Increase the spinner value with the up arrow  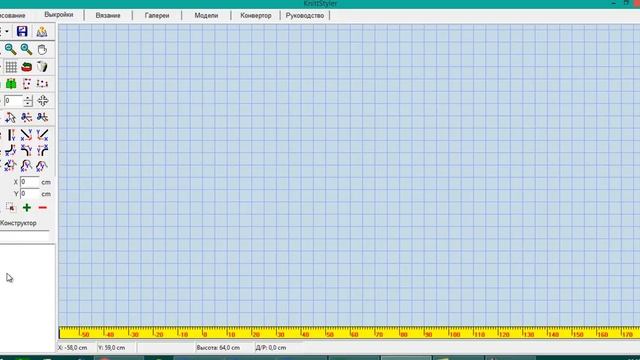28,98
